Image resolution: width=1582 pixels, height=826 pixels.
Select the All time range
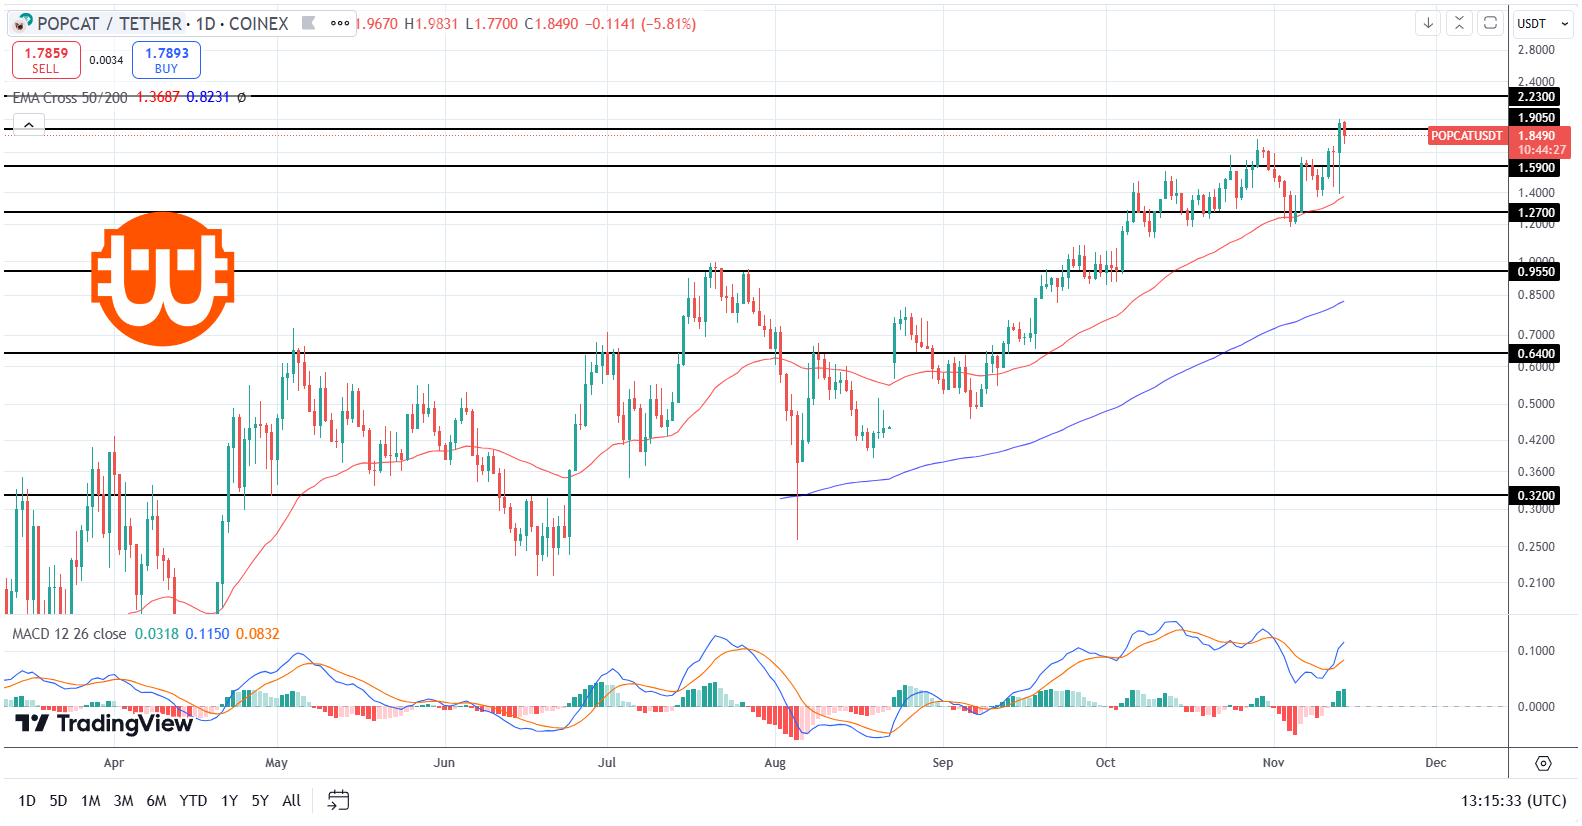tap(291, 800)
